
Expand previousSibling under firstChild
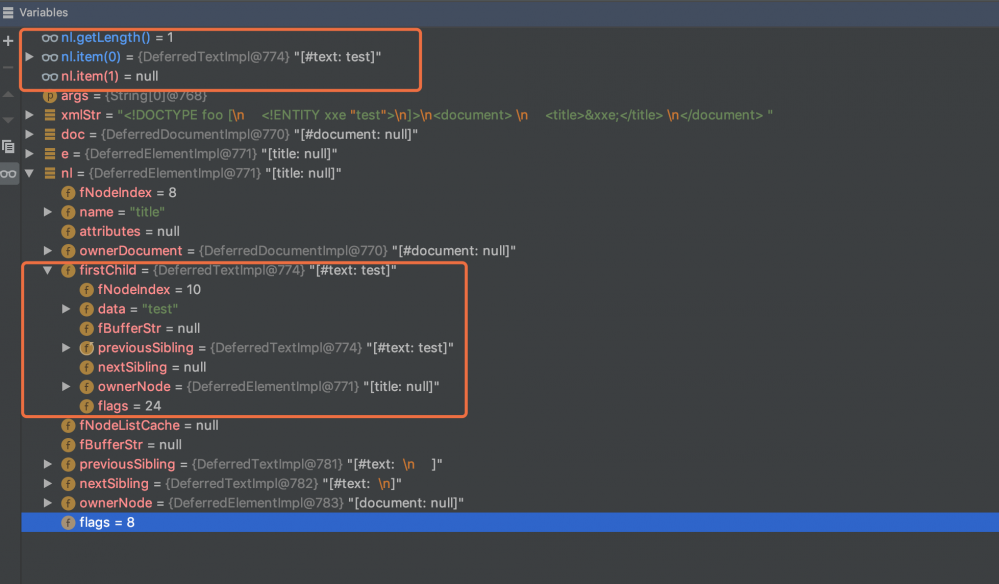(x=66, y=348)
